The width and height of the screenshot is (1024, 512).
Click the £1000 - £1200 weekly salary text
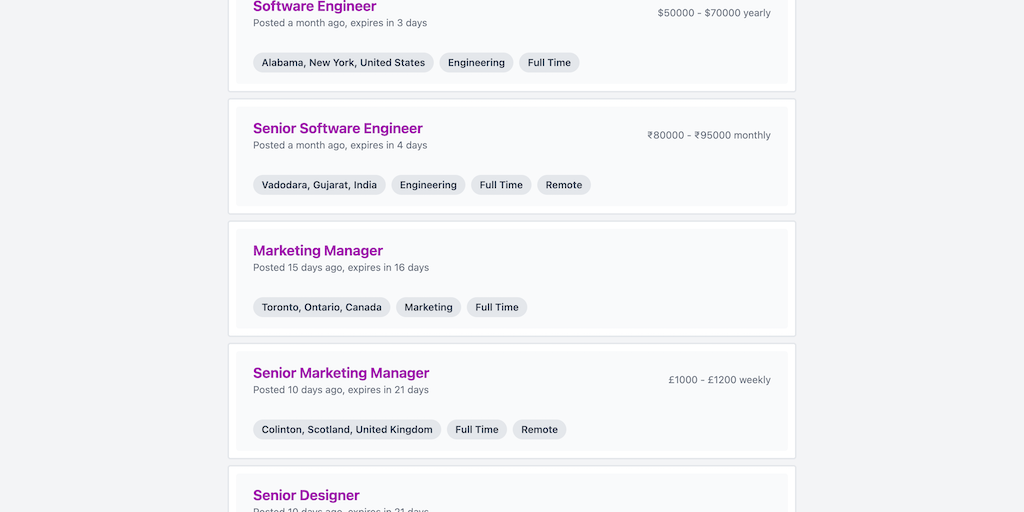click(719, 380)
